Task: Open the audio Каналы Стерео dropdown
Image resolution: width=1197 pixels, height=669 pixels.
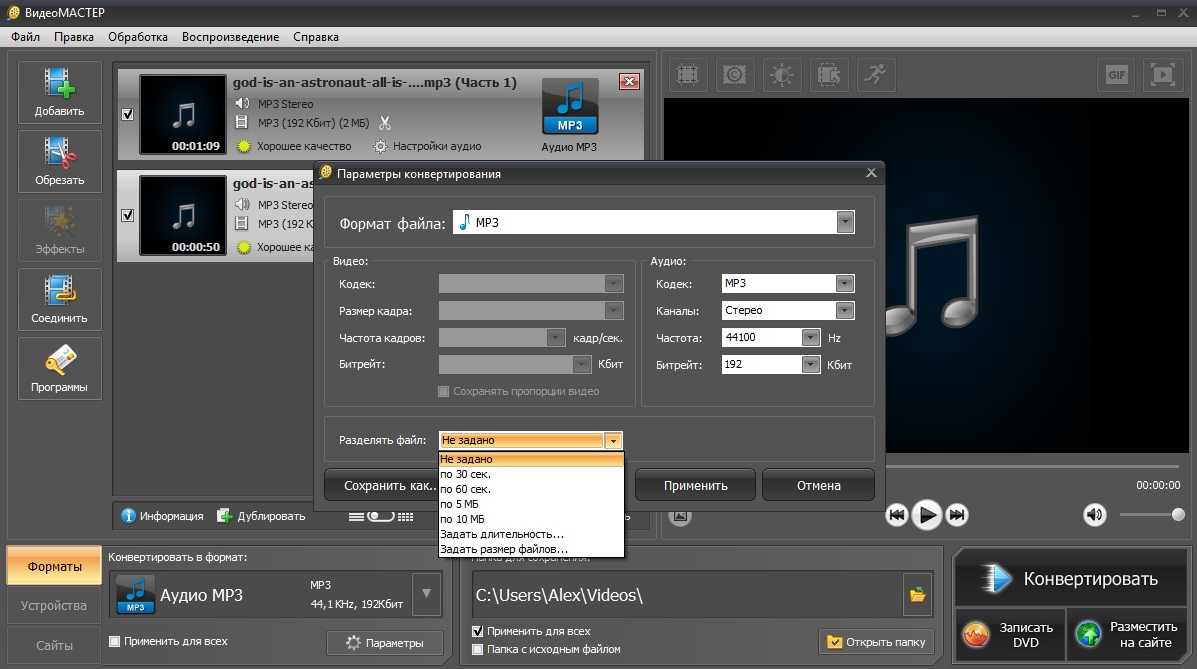Action: (x=844, y=310)
